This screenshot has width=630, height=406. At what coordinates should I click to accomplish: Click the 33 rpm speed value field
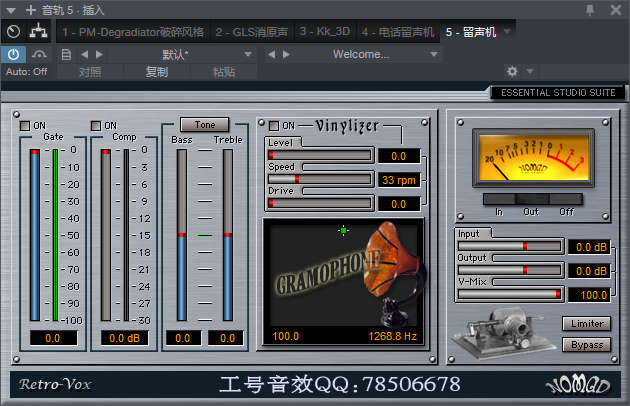click(399, 180)
